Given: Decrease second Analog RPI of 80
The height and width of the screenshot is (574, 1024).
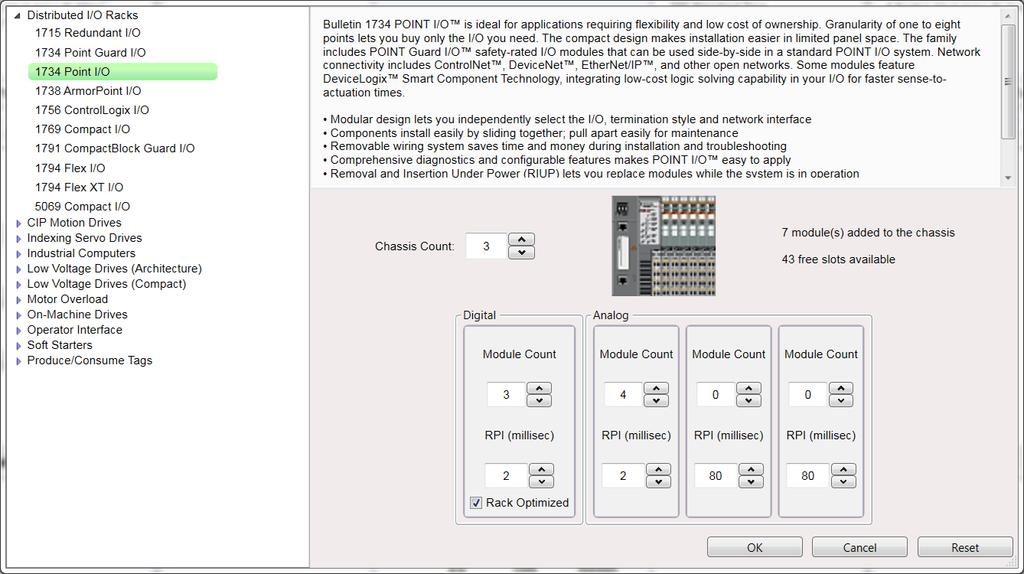Looking at the screenshot, I should tap(751, 481).
